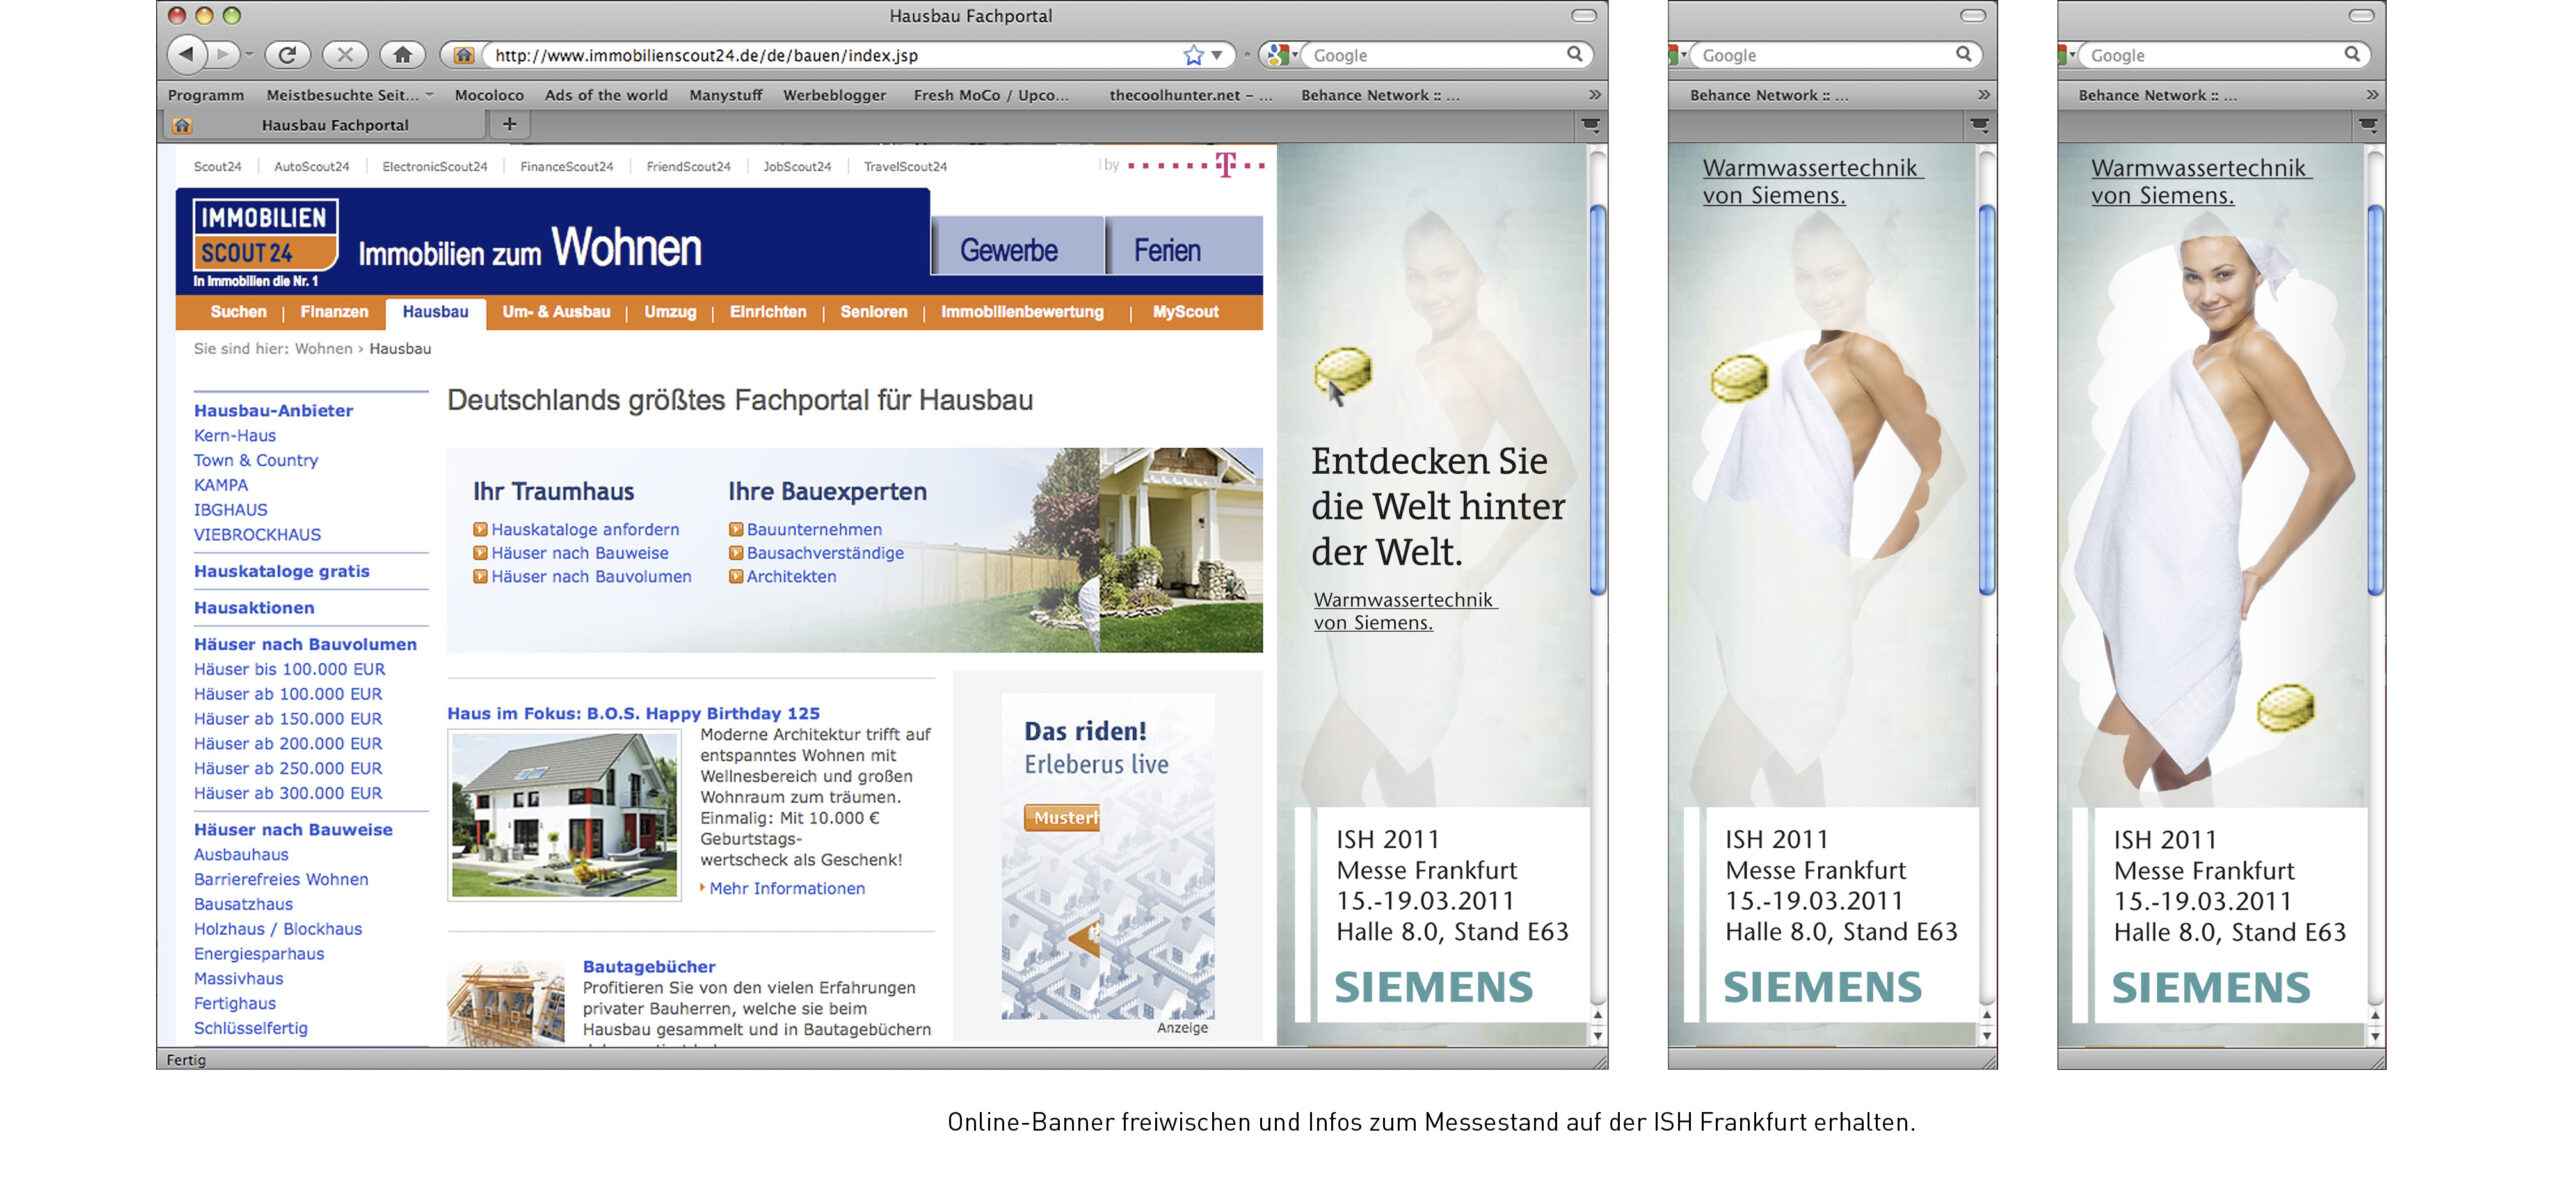
Task: Bookmark page with the star icon
Action: 1193,55
